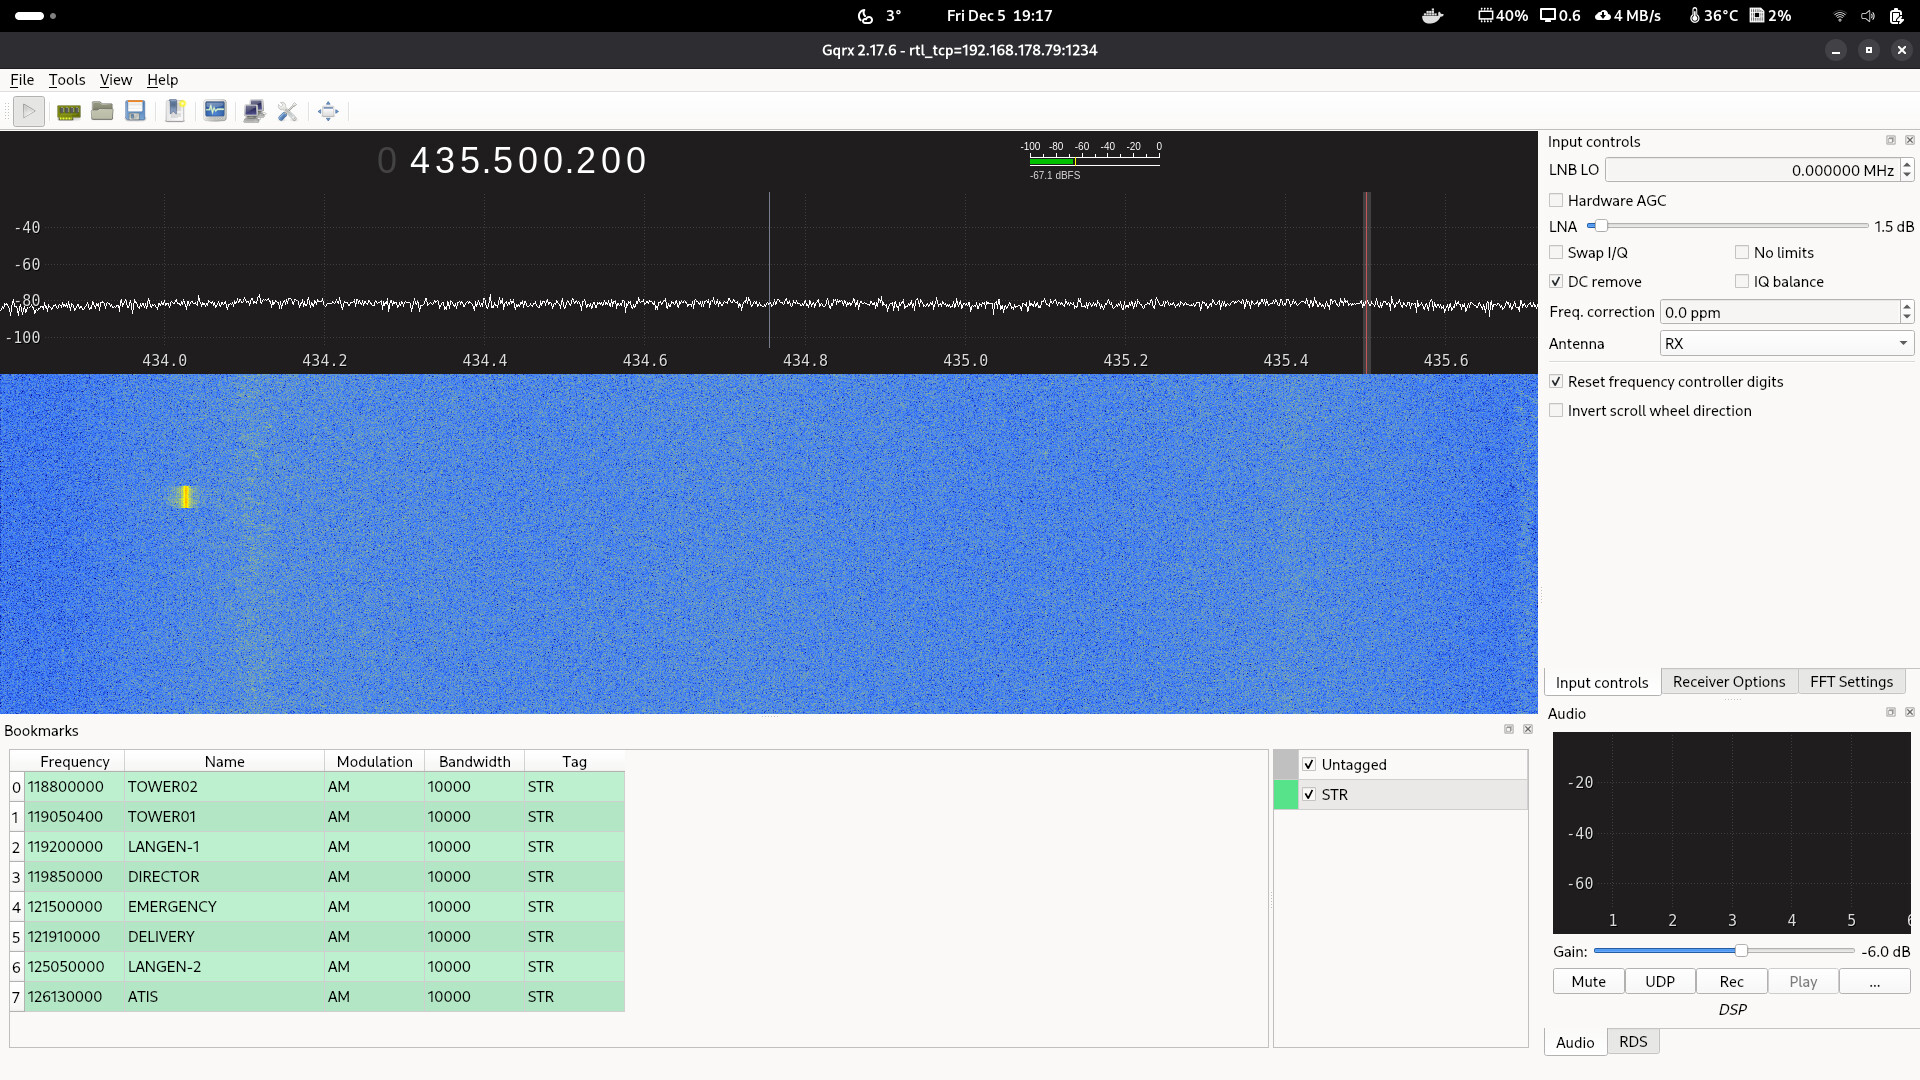Click the audio Gain slider handle
Image resolution: width=1920 pixels, height=1080 pixels.
(1741, 951)
